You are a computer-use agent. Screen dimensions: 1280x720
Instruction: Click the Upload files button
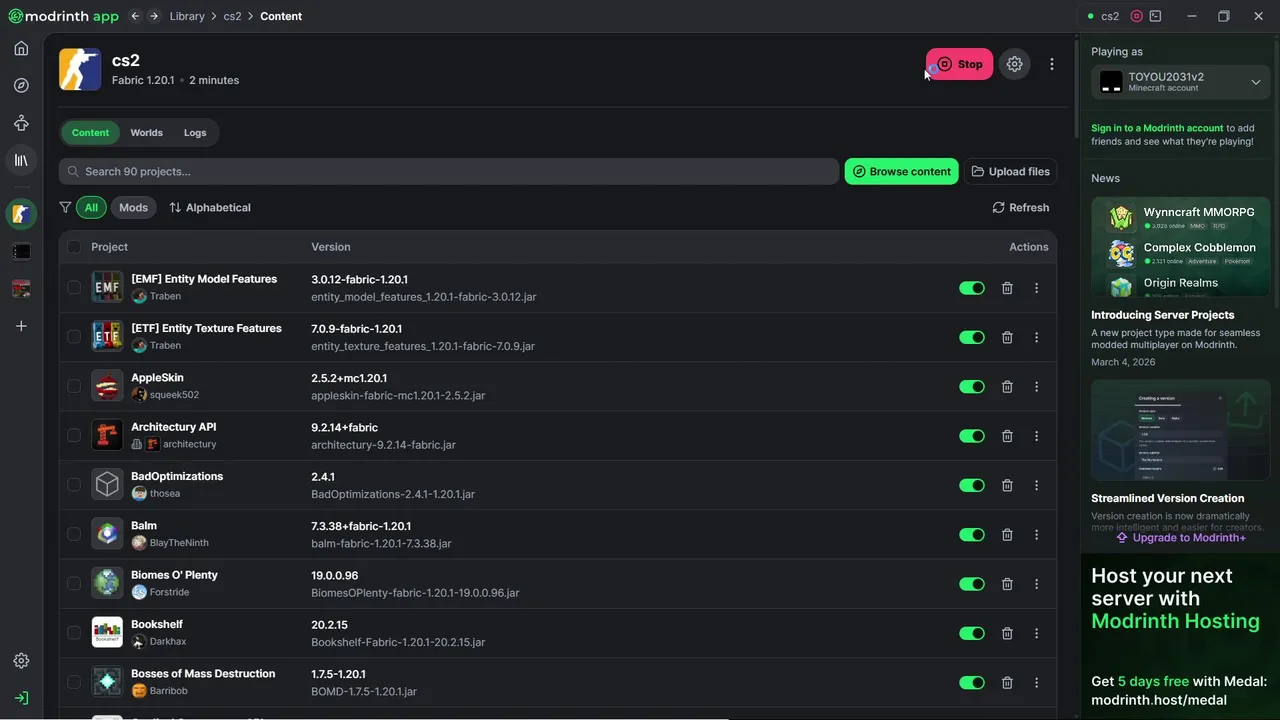click(1010, 172)
